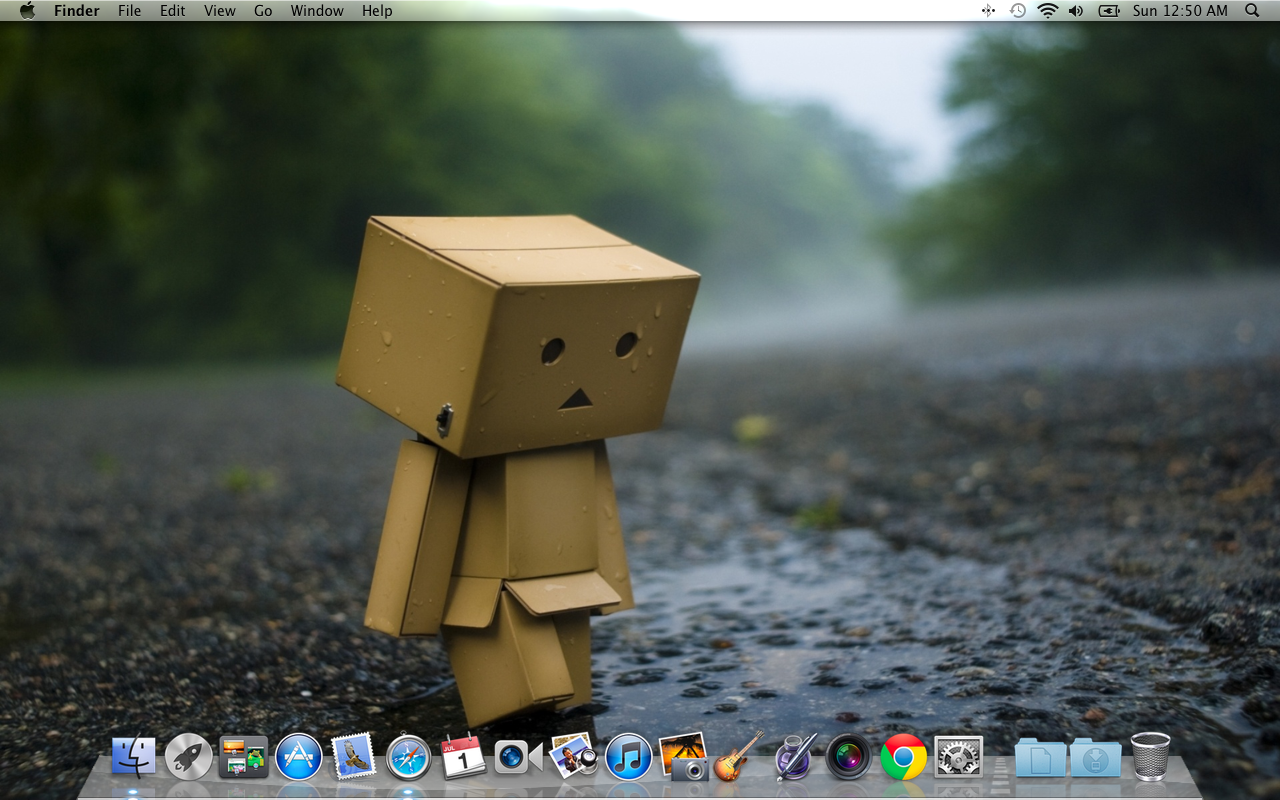Open the App Store in Dock

point(298,757)
